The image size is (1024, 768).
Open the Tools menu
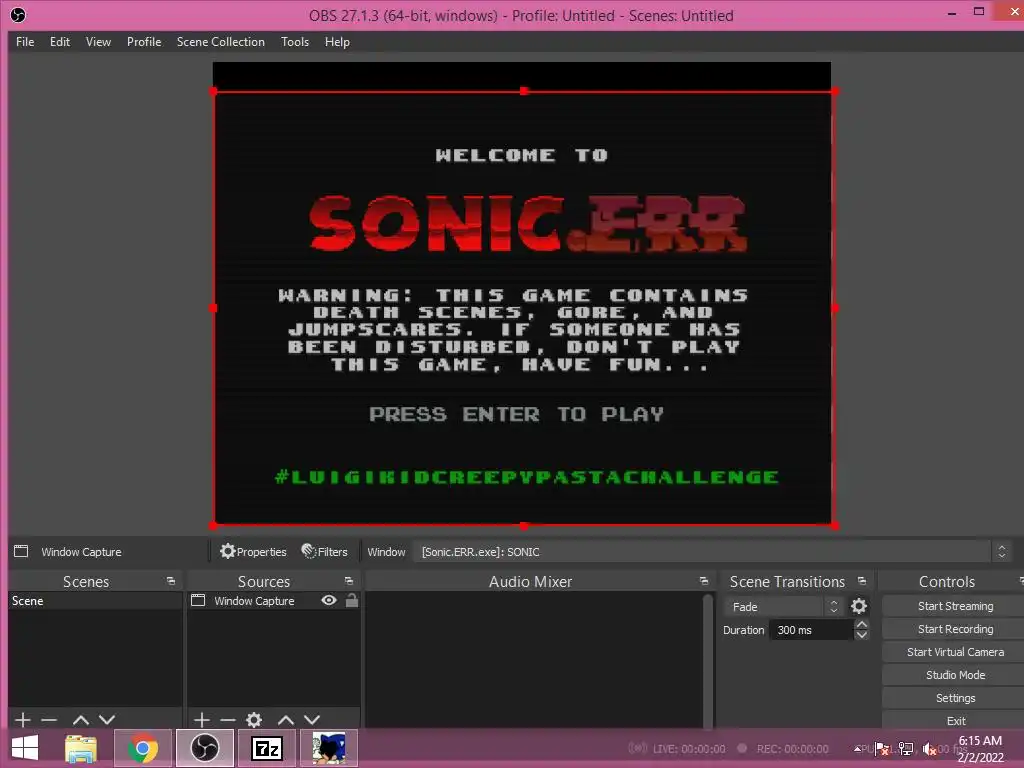pyautogui.click(x=295, y=42)
